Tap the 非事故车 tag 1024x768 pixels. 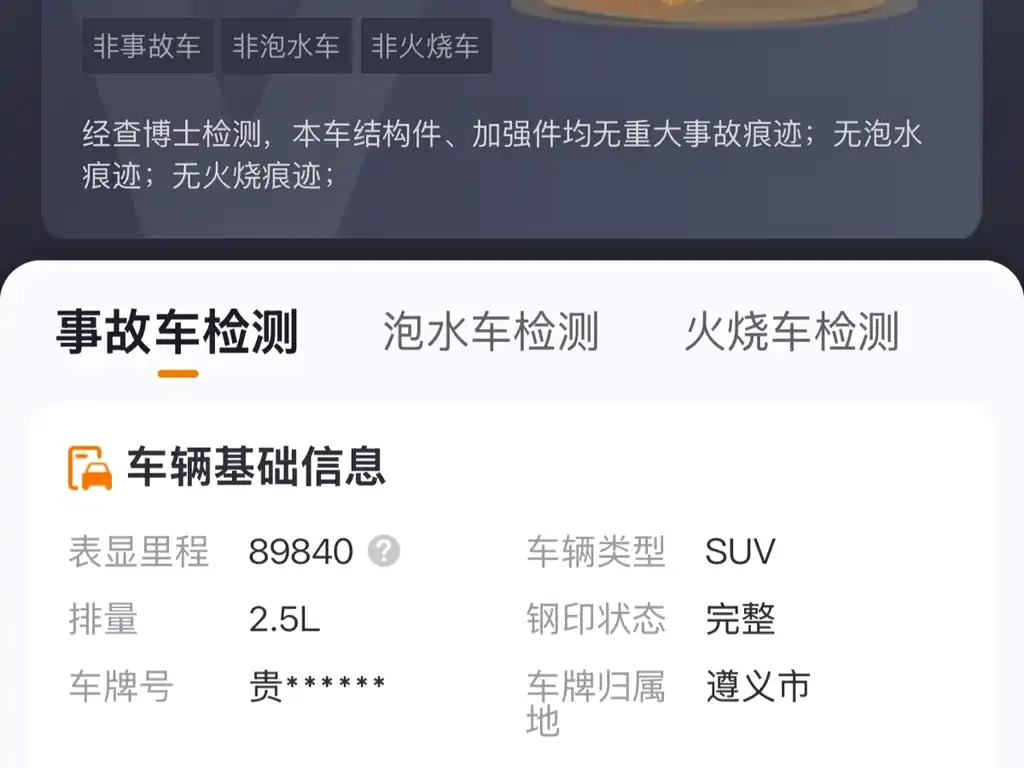pyautogui.click(x=147, y=46)
